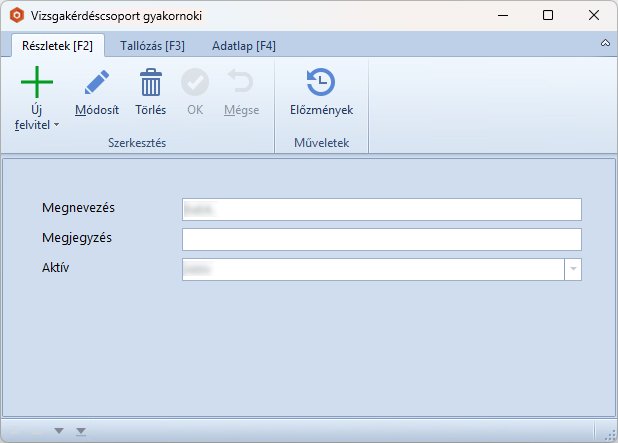Viewport: 618px width, 443px height.
Task: Click the OK checkmark icon
Action: click(x=194, y=82)
